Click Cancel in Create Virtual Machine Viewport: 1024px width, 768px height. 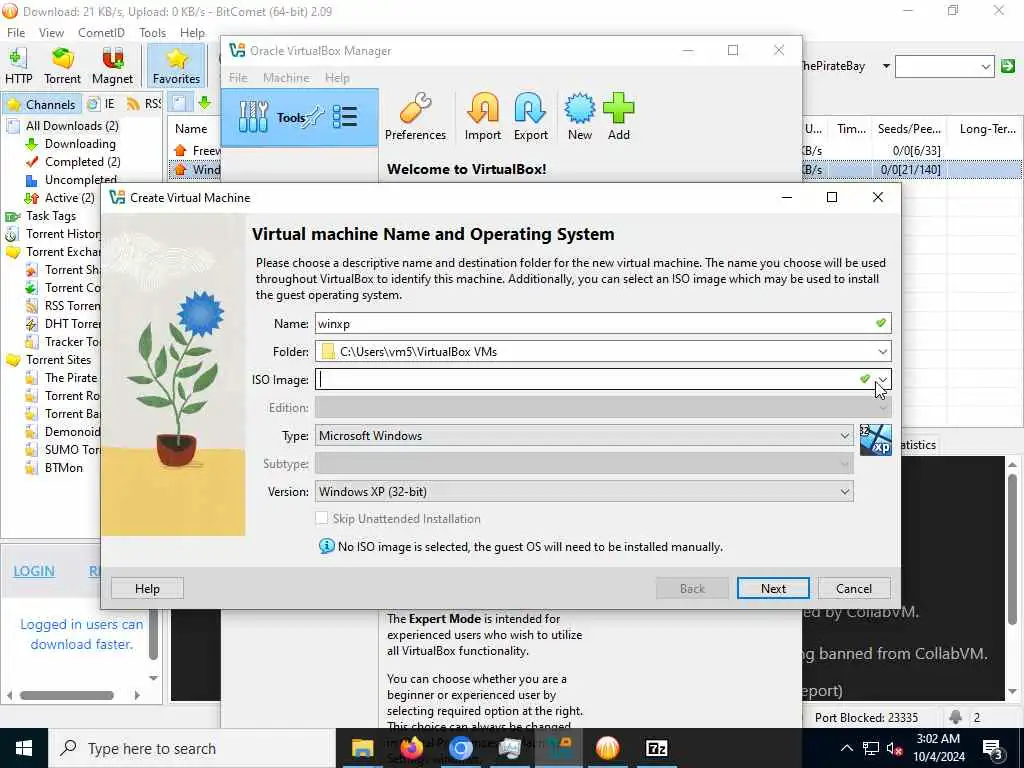point(854,588)
